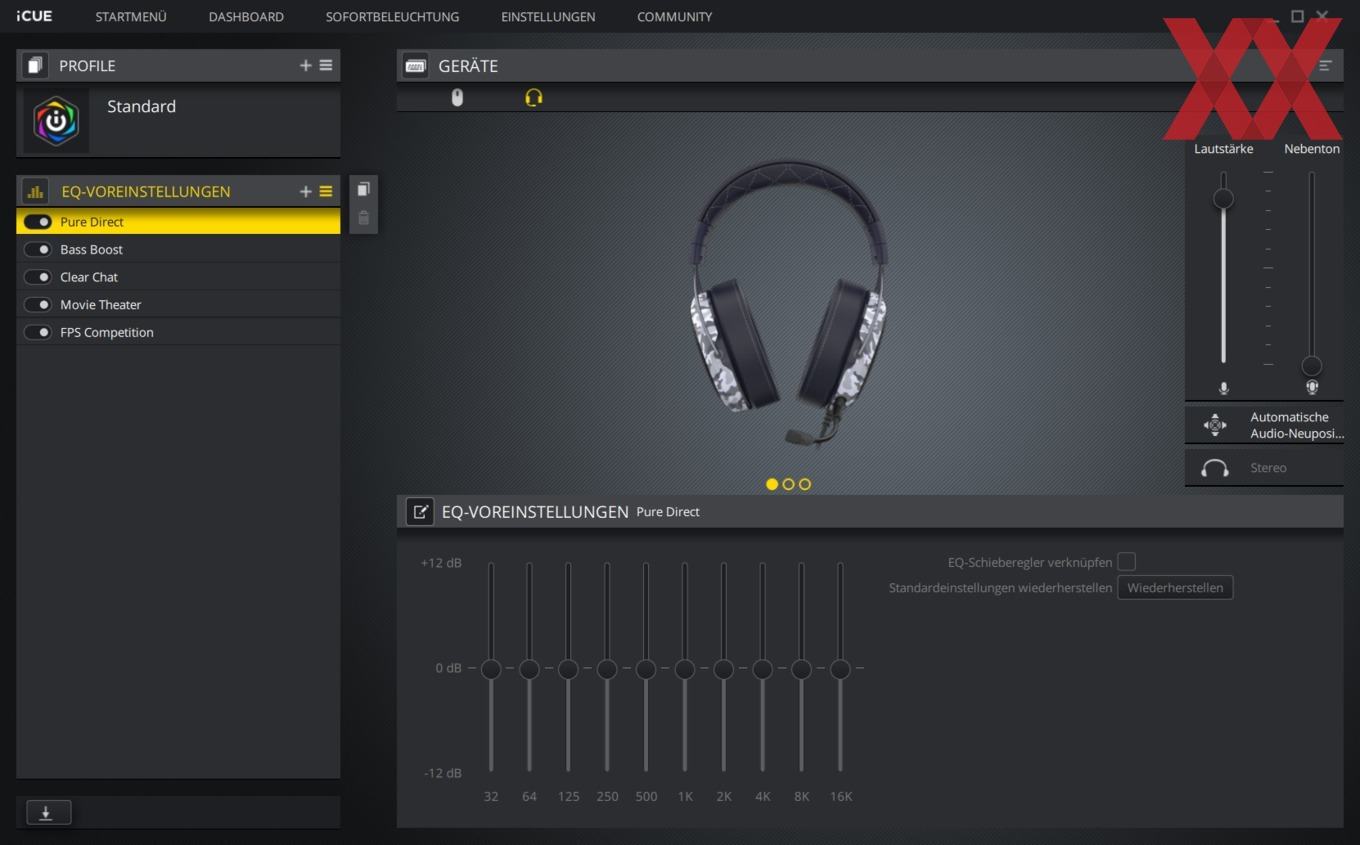Select the second carousel dot

[788, 484]
